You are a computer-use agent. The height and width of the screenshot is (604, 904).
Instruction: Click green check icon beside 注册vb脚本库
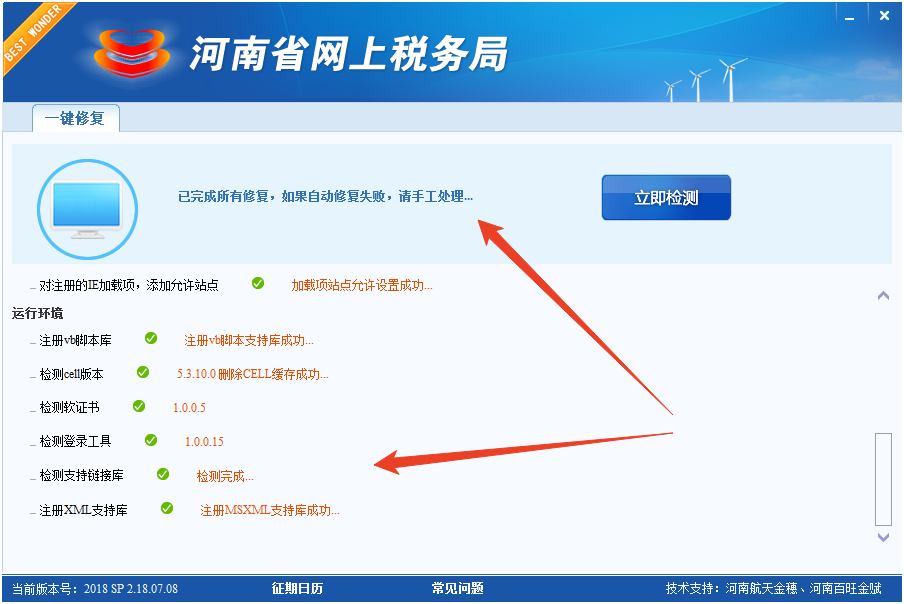click(151, 339)
